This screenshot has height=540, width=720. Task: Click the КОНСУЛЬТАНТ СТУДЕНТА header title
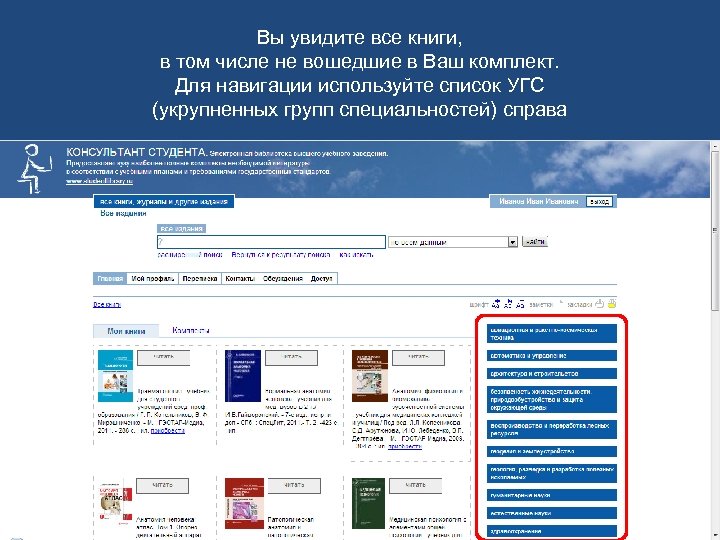click(x=136, y=152)
